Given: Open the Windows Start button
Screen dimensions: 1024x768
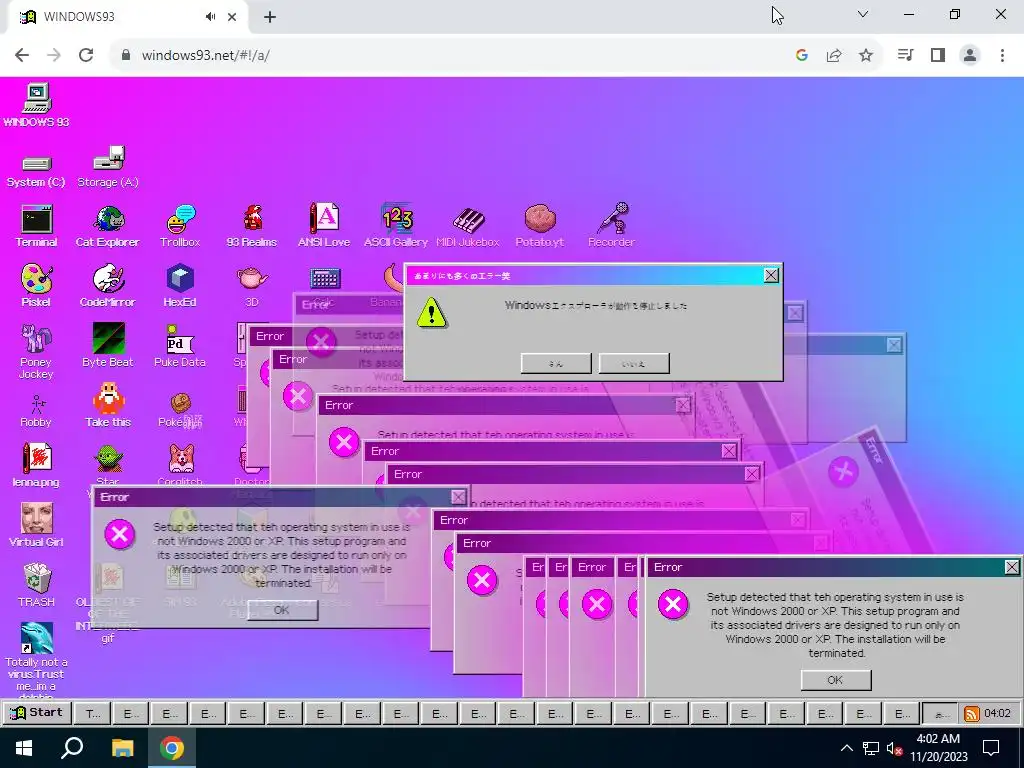Looking at the screenshot, I should (24, 748).
